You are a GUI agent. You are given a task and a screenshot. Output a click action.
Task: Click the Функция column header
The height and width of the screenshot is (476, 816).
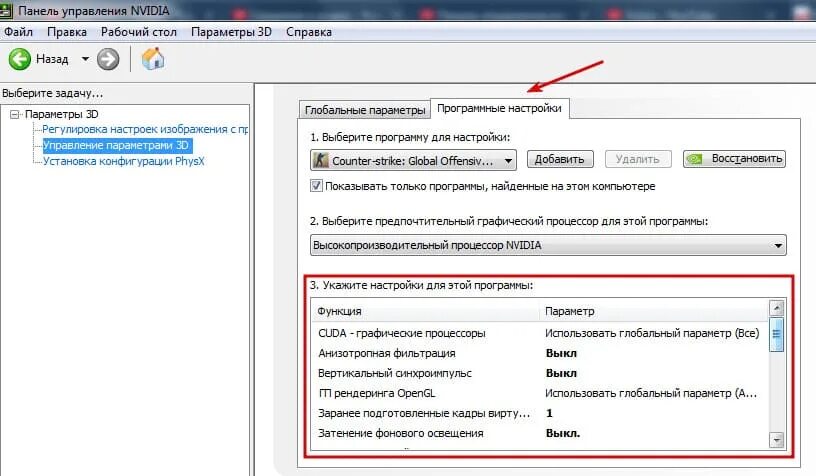426,311
